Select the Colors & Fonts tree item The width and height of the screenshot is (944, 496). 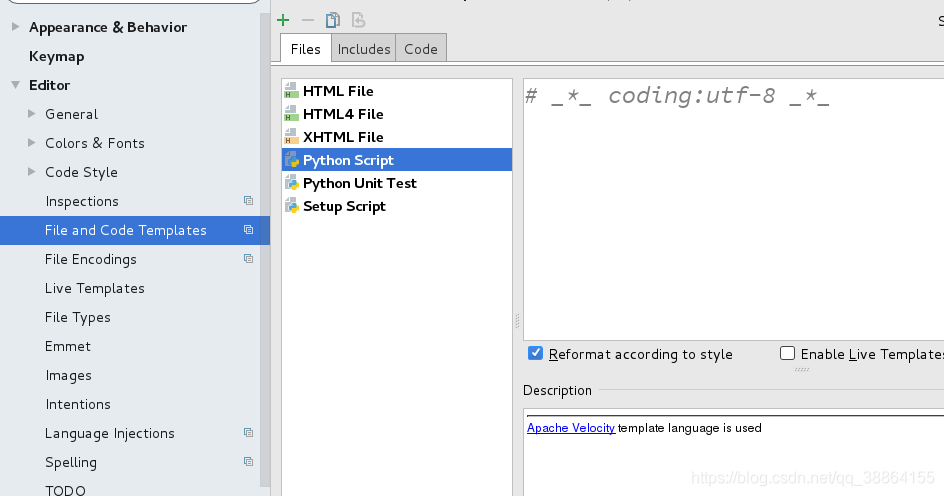click(x=95, y=143)
